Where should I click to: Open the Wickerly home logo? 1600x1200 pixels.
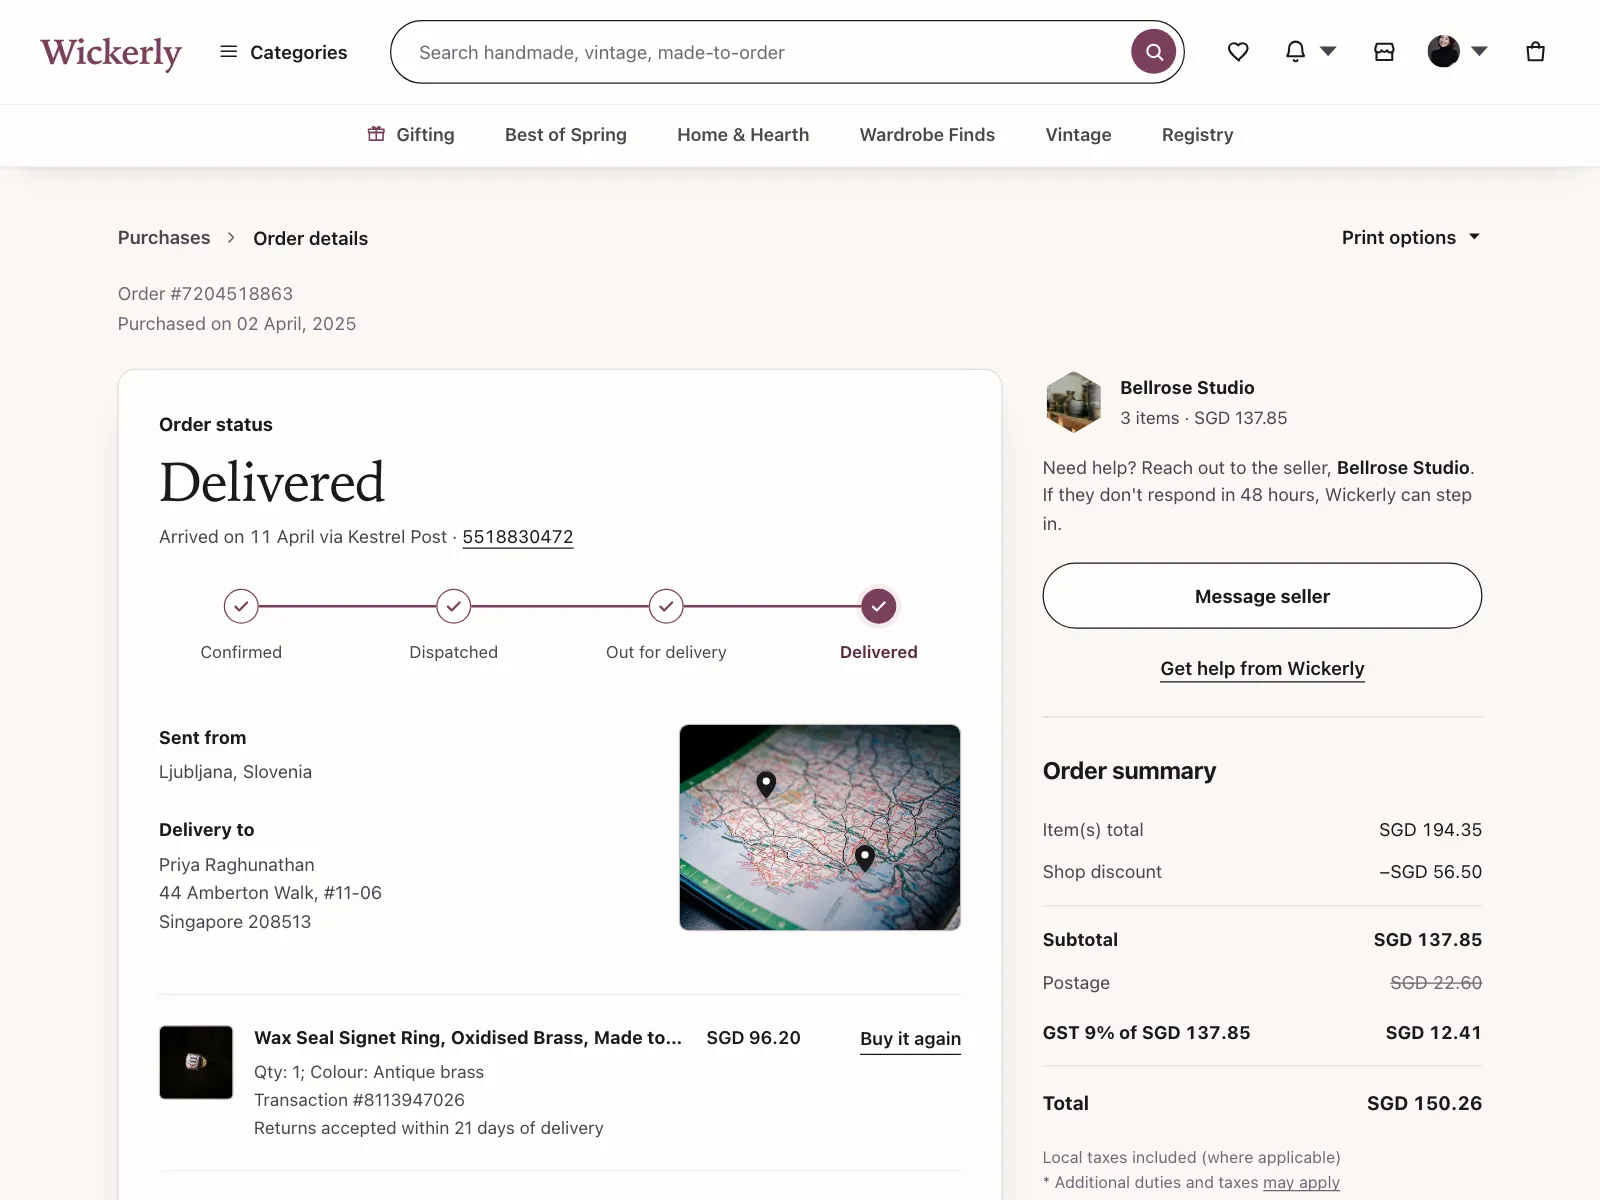pos(111,52)
